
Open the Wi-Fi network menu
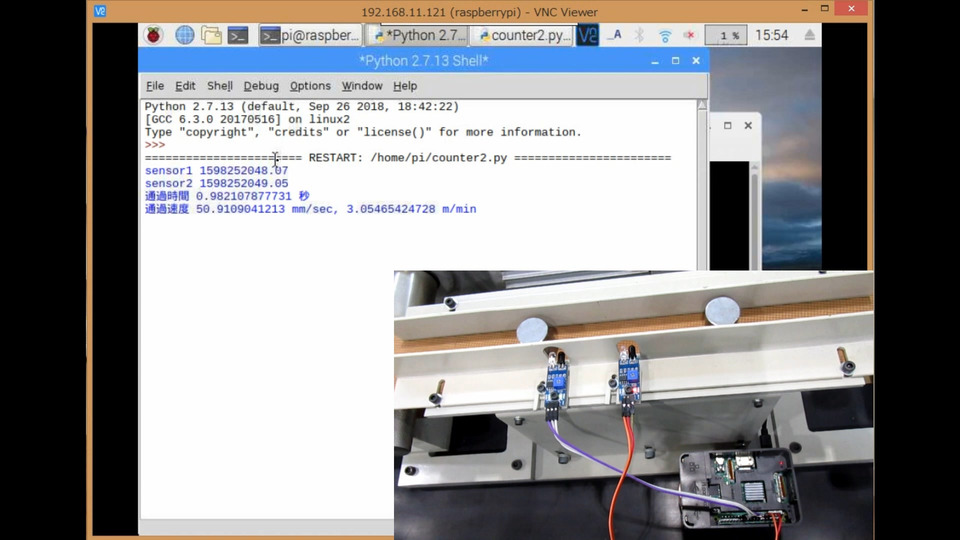[x=665, y=36]
